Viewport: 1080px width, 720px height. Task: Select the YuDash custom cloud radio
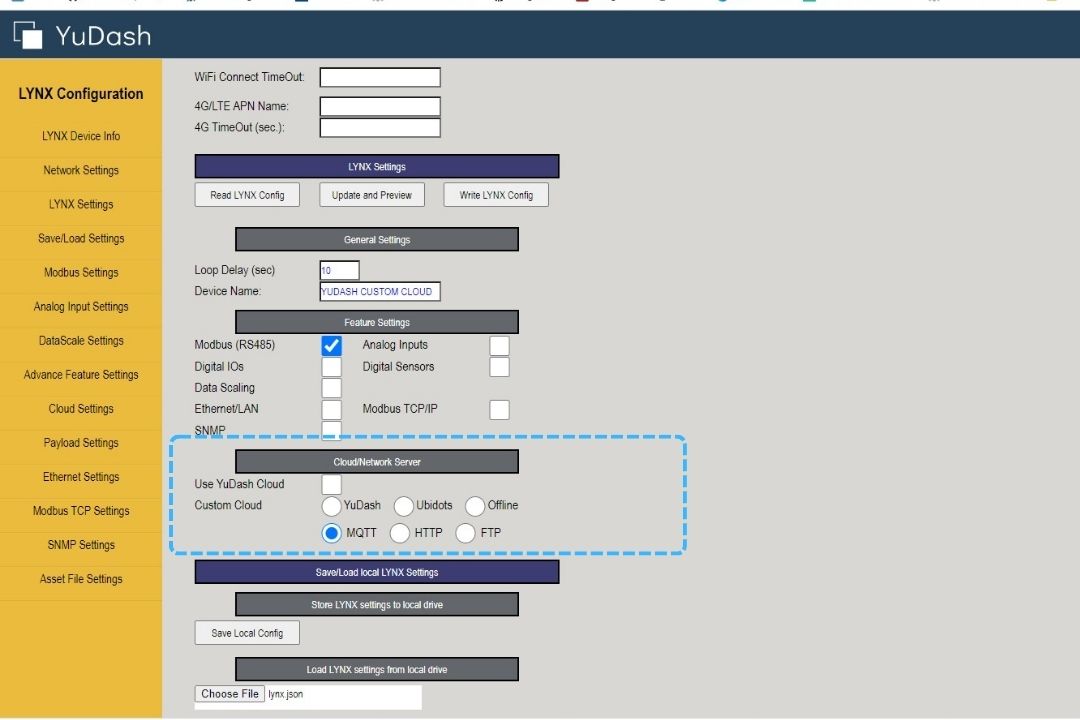coord(331,506)
